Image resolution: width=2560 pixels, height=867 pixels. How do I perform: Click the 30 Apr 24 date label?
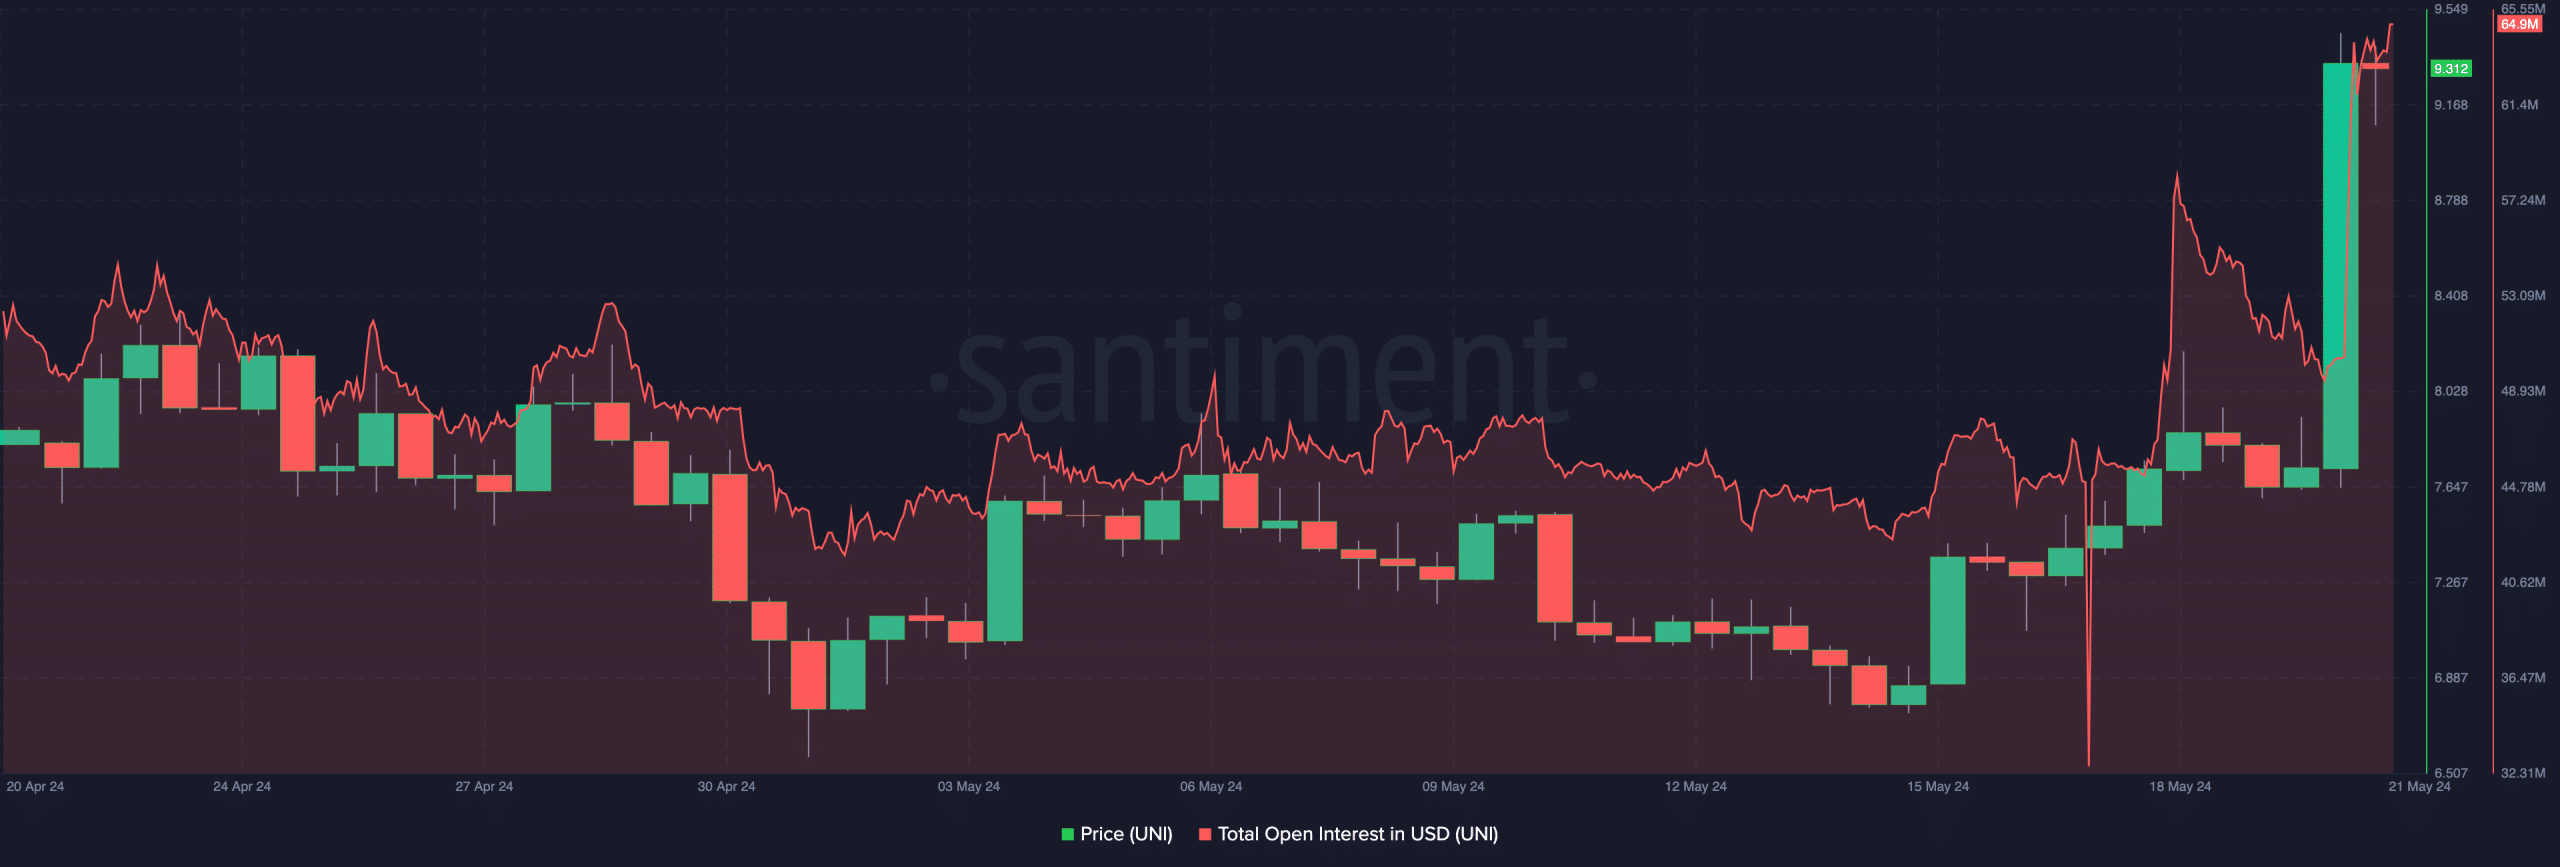coord(726,786)
